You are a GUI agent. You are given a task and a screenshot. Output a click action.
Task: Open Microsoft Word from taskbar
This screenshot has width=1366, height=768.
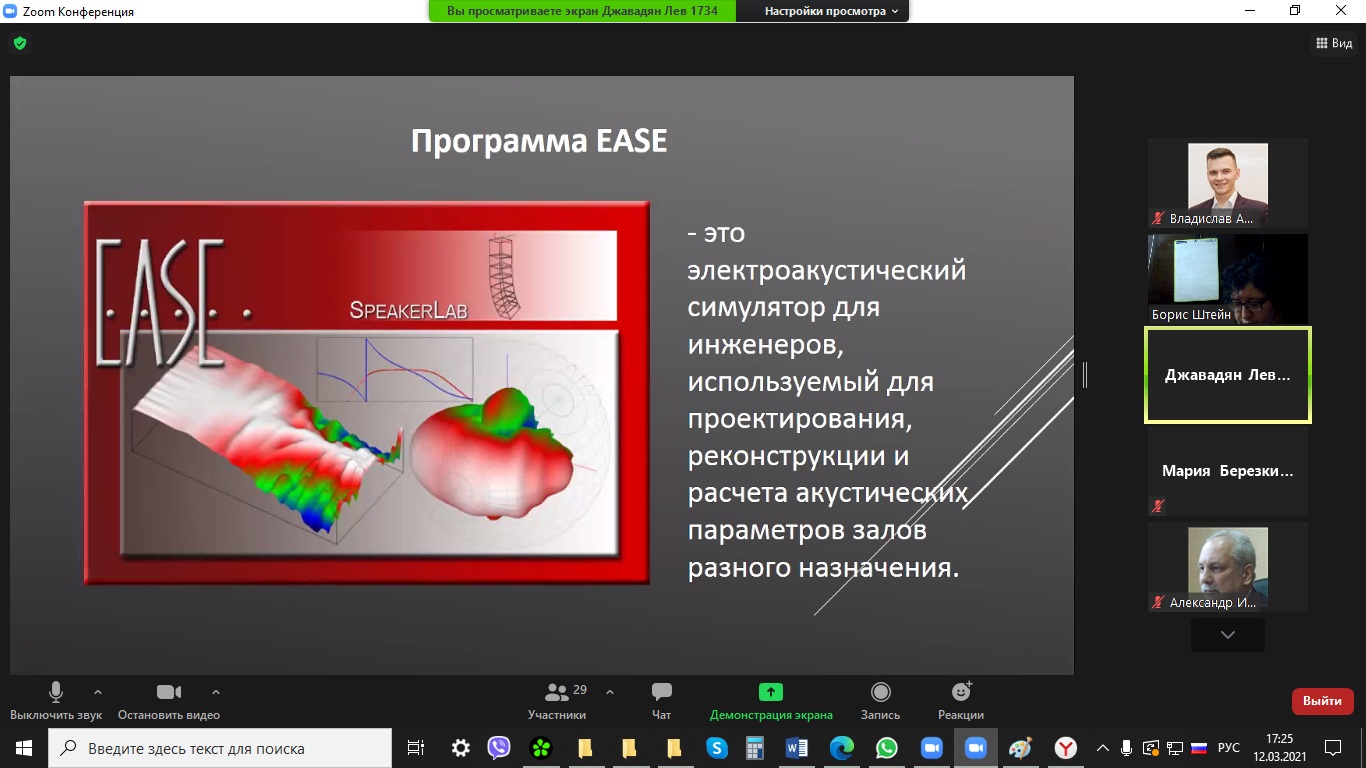coord(797,748)
